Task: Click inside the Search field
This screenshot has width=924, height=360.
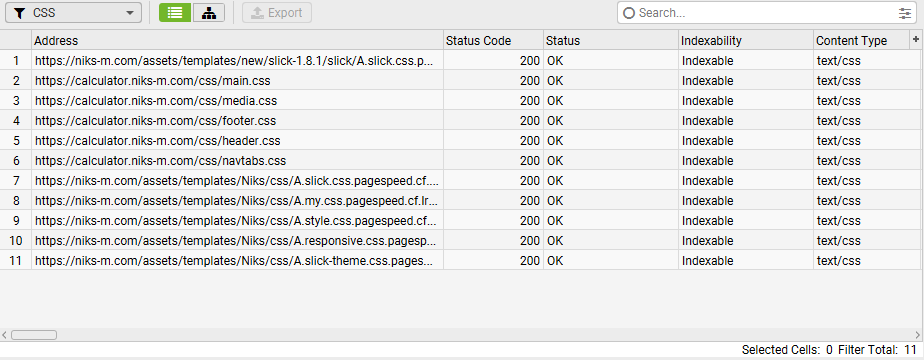Action: click(x=766, y=13)
